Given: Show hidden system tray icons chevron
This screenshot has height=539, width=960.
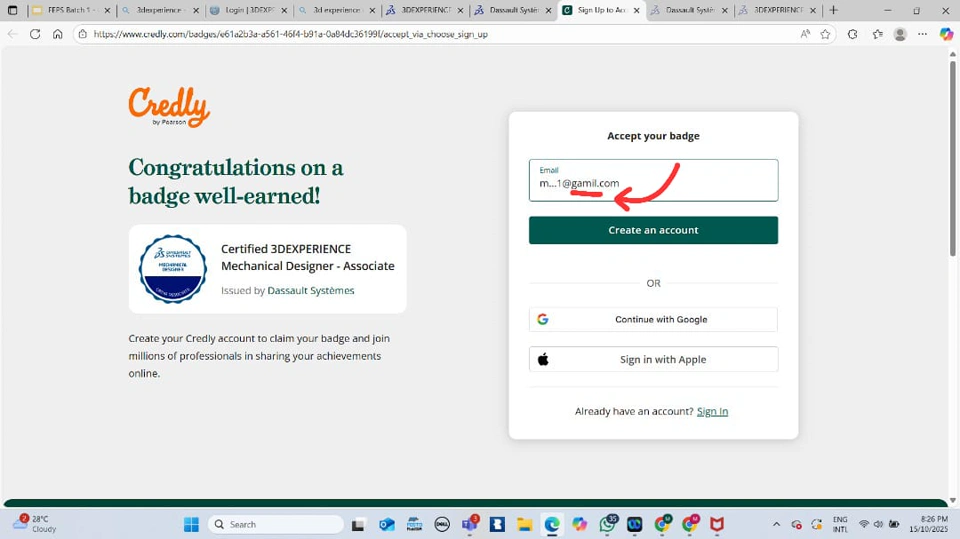Looking at the screenshot, I should (776, 524).
